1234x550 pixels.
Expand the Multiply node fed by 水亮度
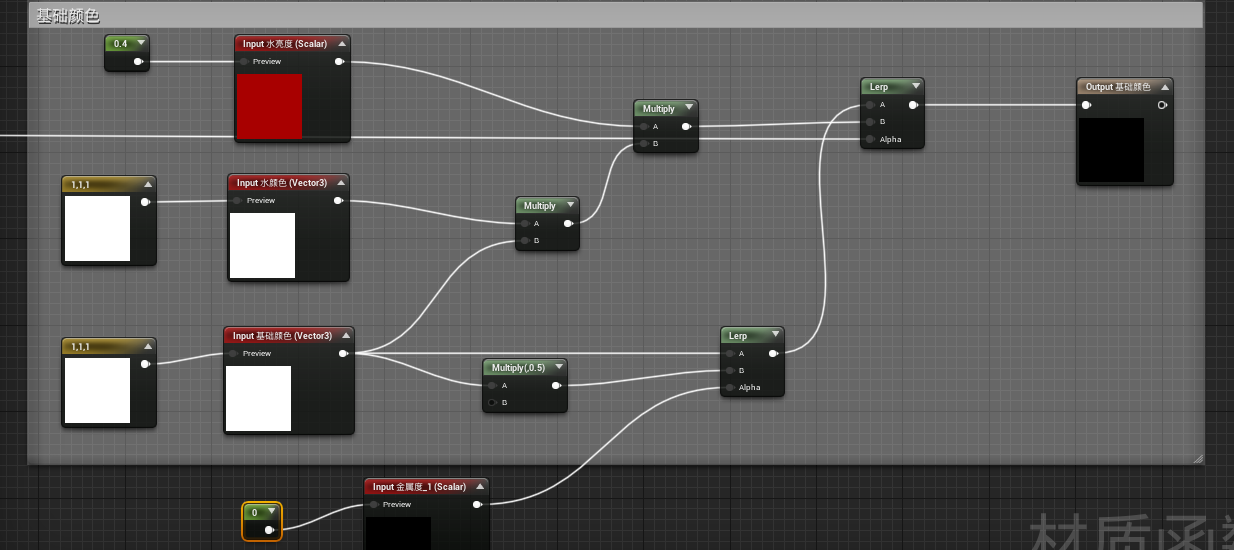coord(690,108)
